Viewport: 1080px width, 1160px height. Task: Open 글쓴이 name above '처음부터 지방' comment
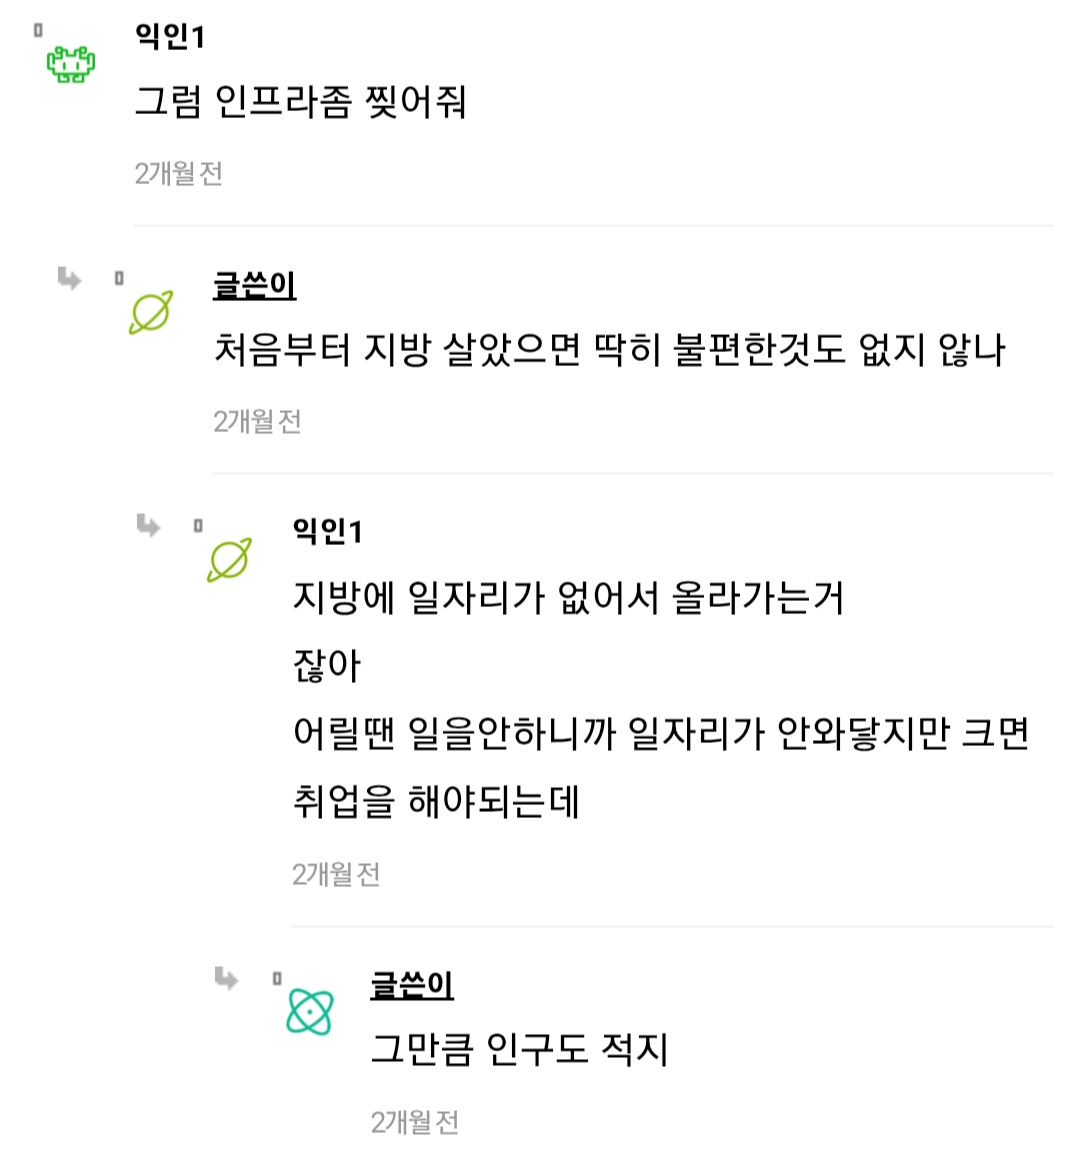(254, 285)
